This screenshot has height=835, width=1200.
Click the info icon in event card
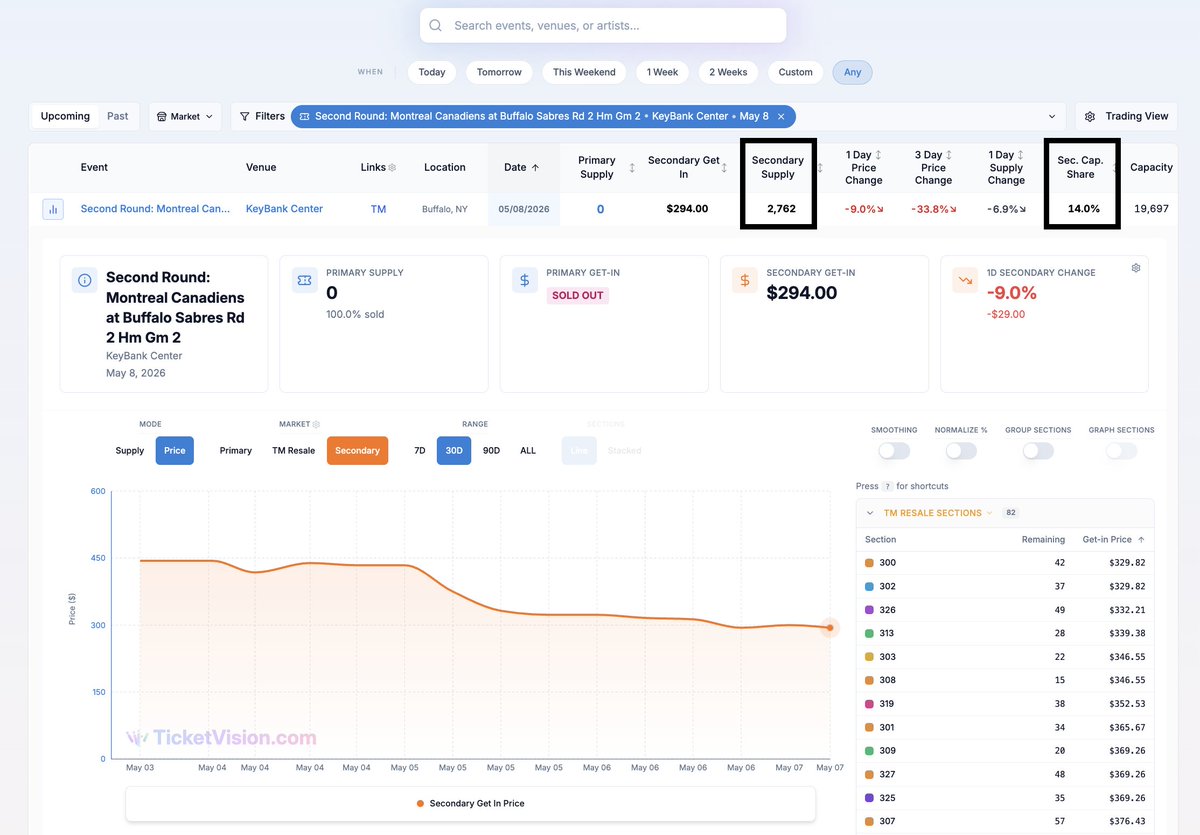[x=85, y=280]
